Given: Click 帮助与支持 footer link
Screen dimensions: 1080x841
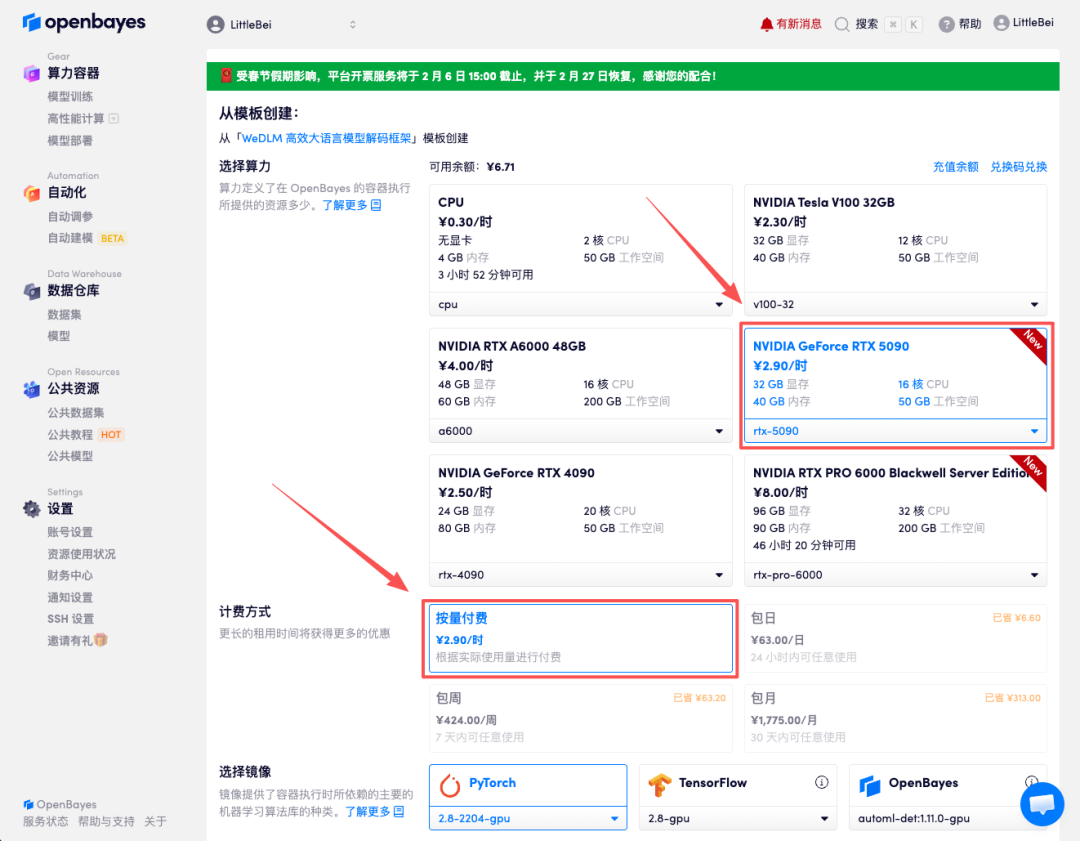Looking at the screenshot, I should coord(106,821).
